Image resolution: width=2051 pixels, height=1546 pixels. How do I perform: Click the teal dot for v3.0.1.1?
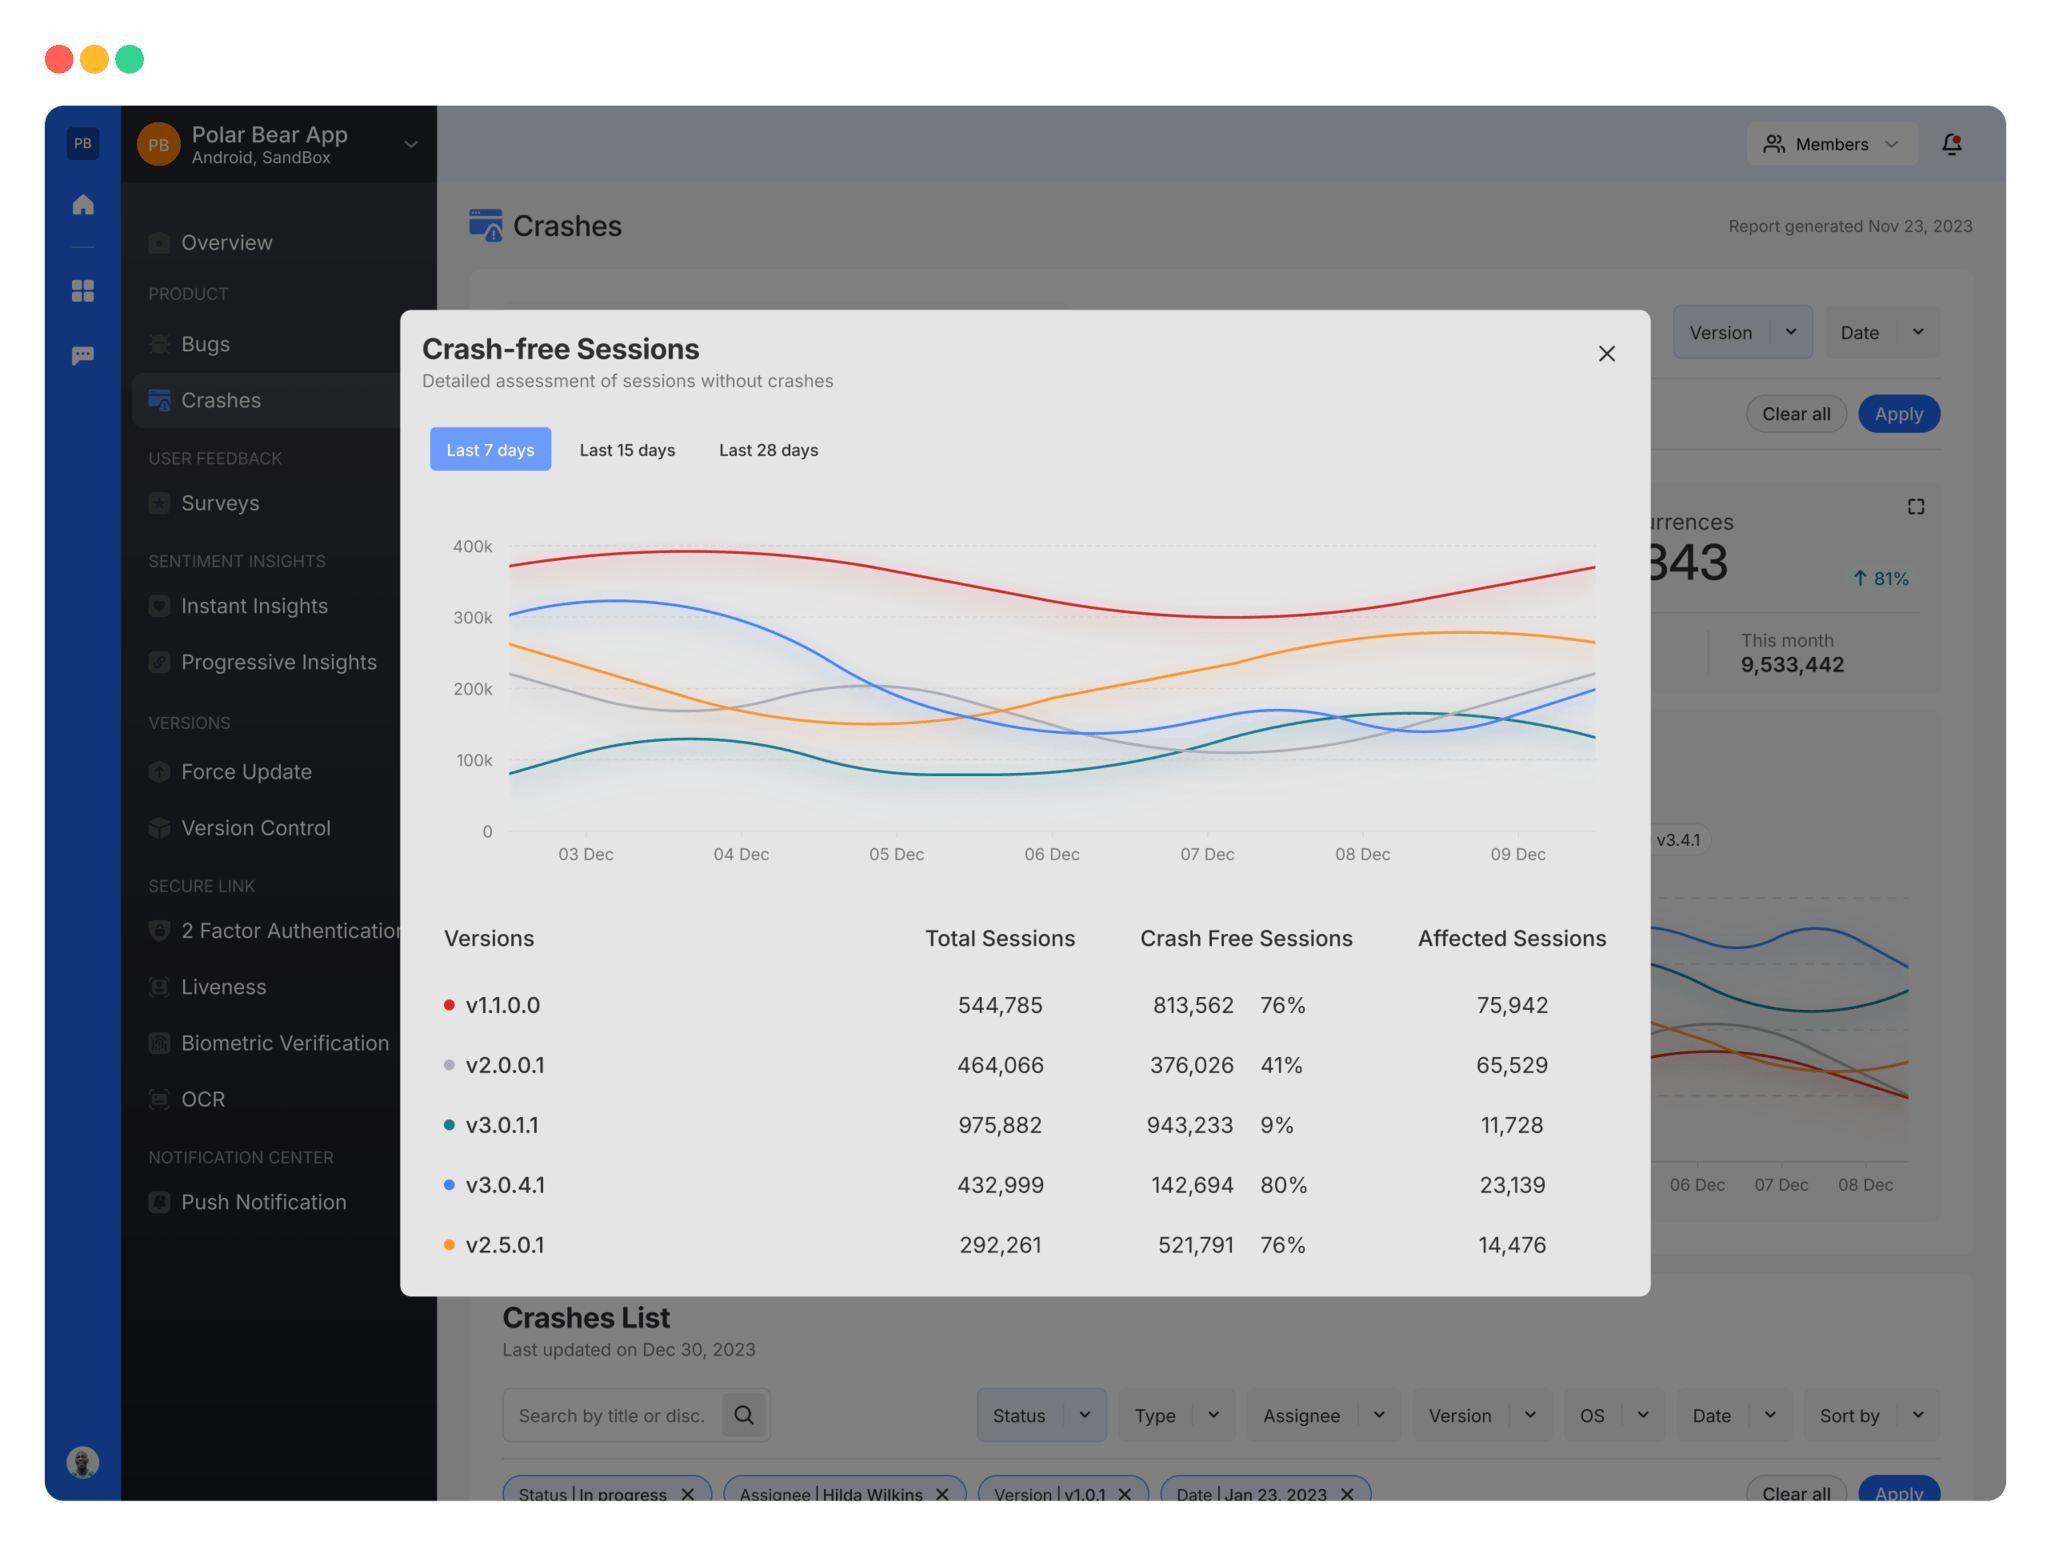[449, 1124]
